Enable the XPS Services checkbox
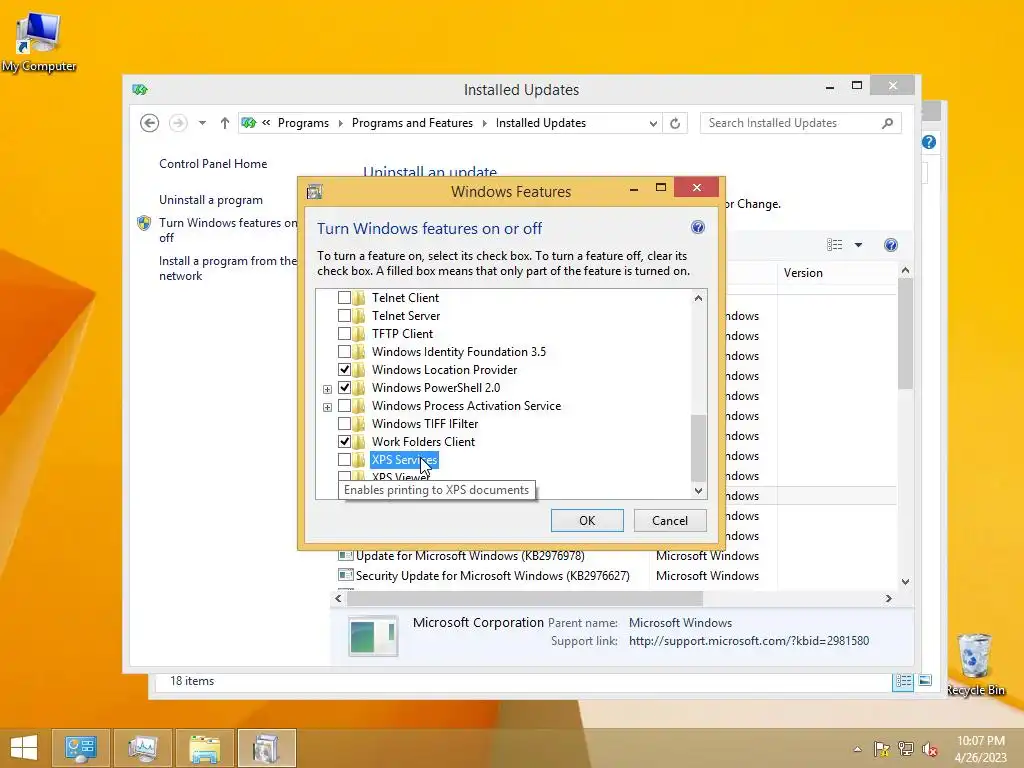 click(344, 460)
